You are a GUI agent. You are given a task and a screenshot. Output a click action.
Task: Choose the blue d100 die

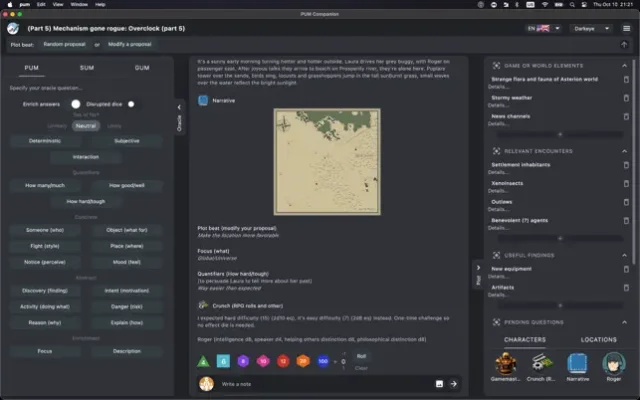(323, 361)
